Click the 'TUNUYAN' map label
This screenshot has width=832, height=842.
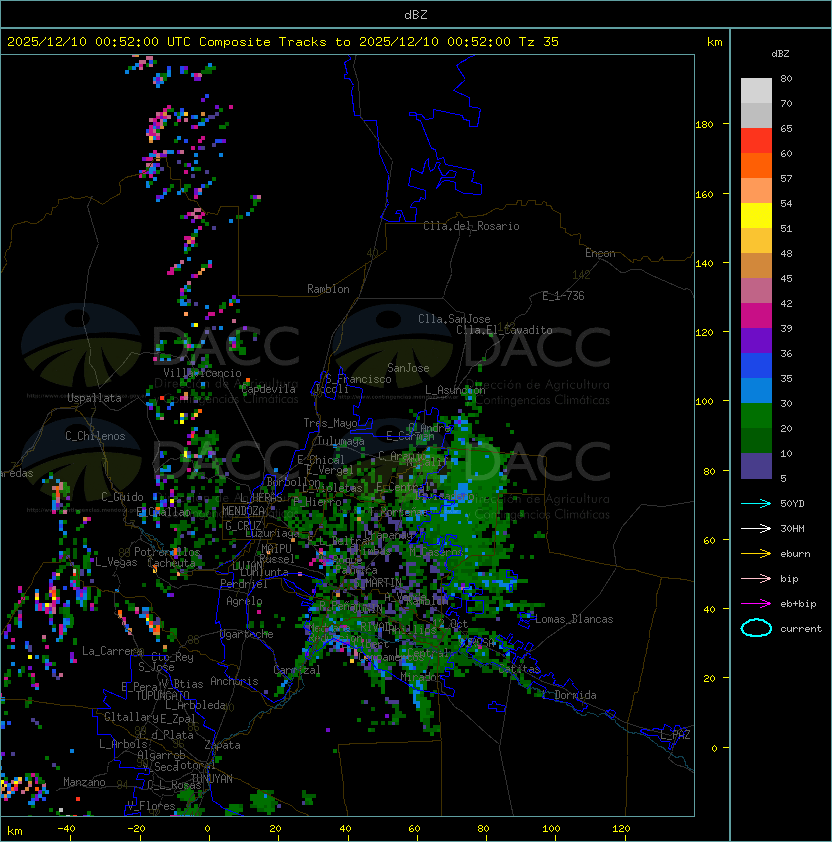click(212, 779)
